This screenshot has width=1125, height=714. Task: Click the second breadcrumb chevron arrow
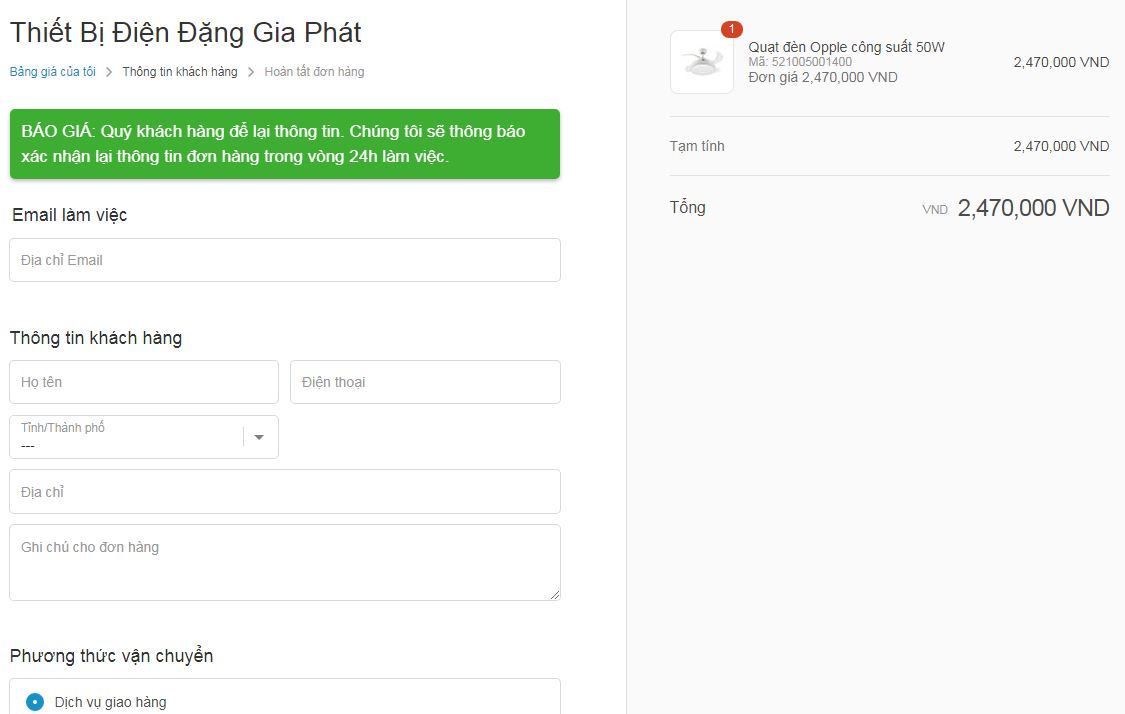(251, 72)
